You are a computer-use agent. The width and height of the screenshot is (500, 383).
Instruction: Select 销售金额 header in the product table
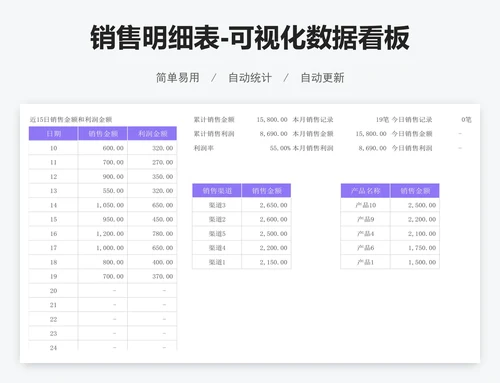point(415,191)
